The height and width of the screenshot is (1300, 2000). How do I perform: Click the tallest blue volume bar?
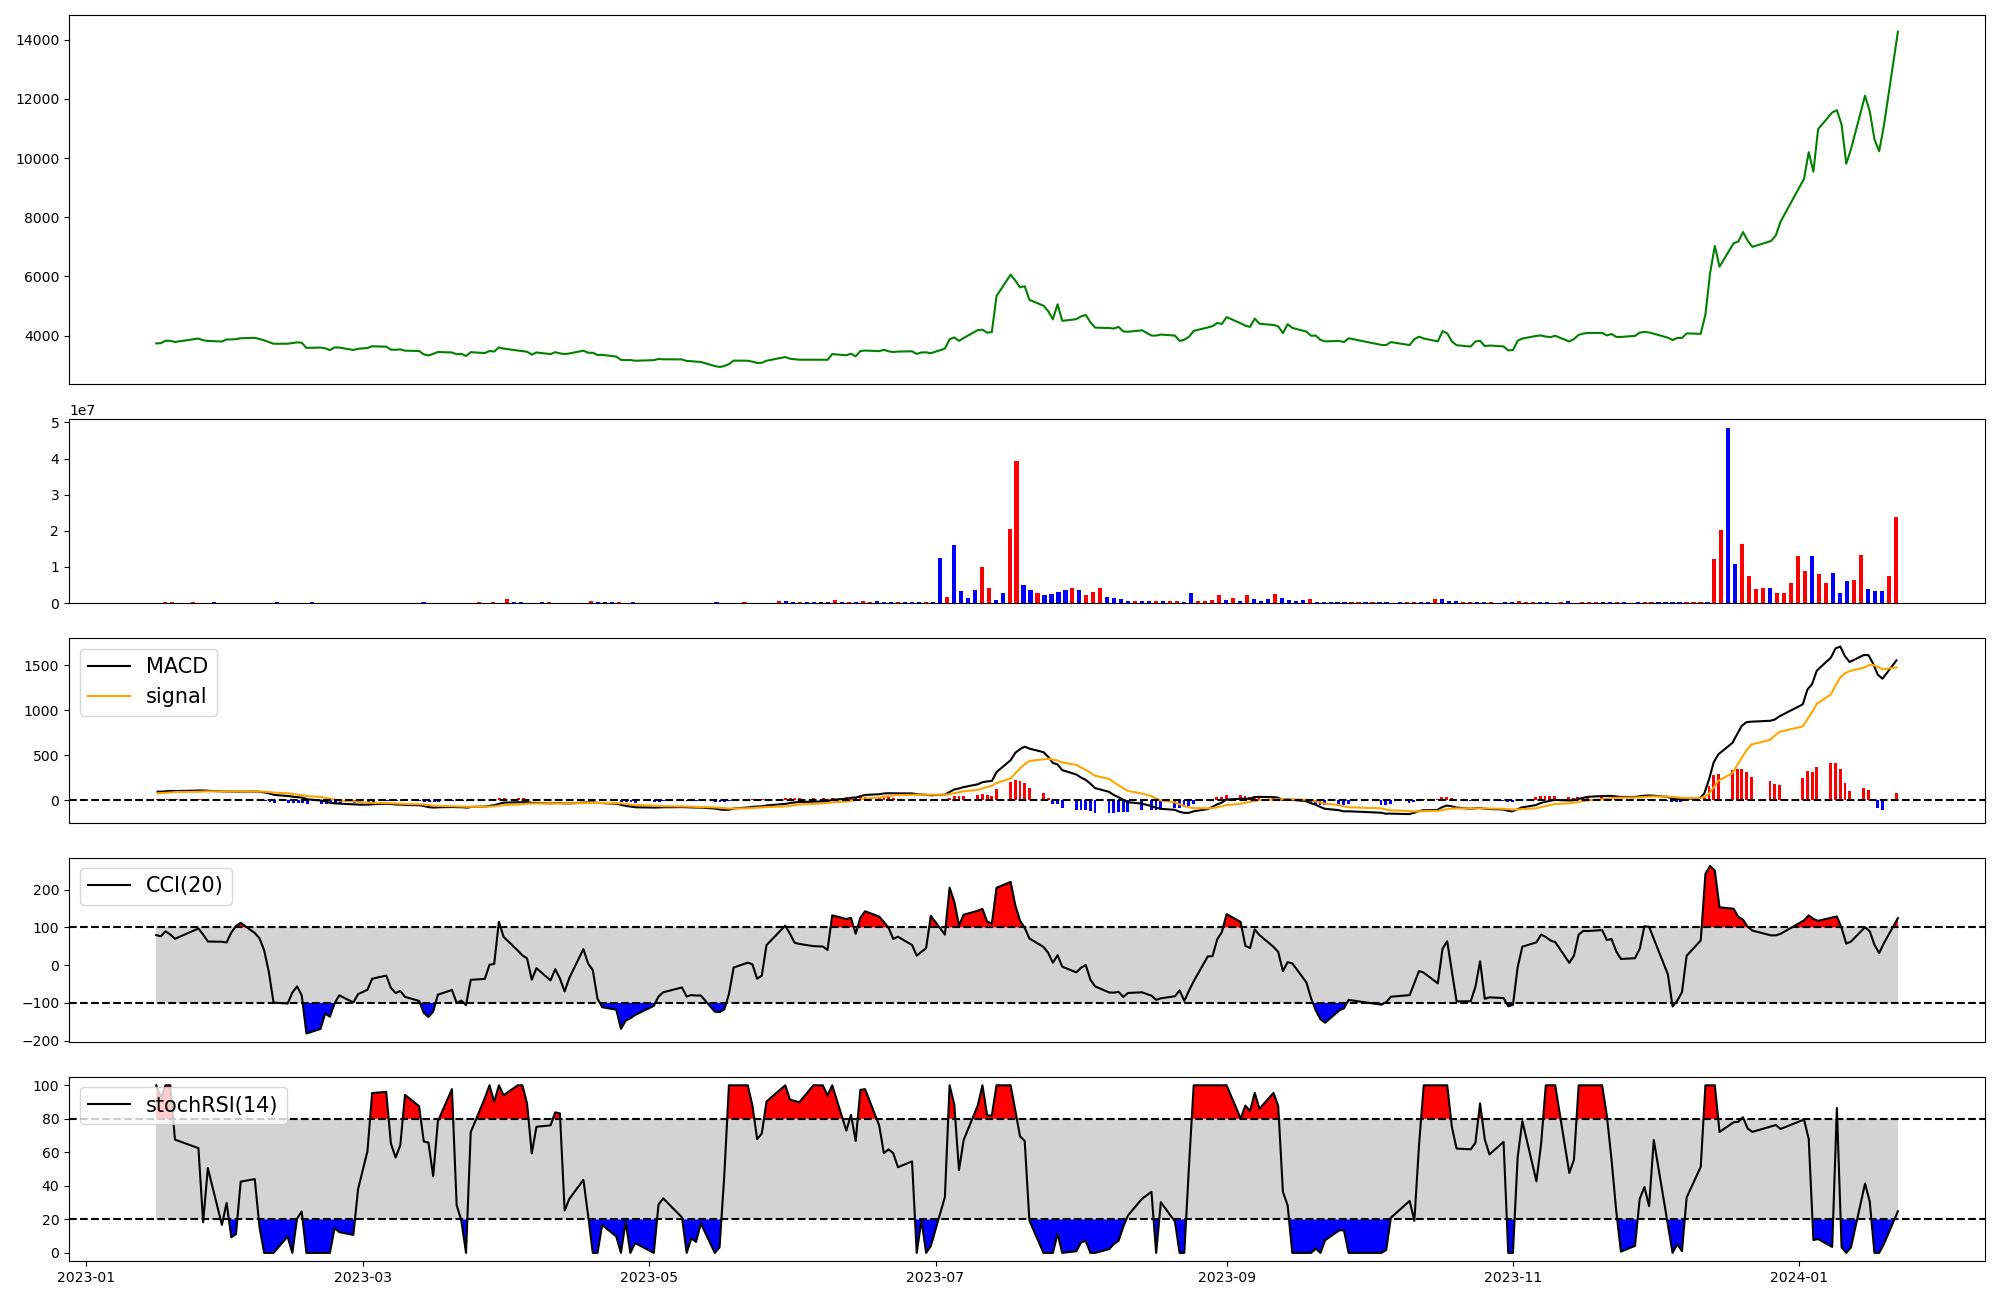1727,515
